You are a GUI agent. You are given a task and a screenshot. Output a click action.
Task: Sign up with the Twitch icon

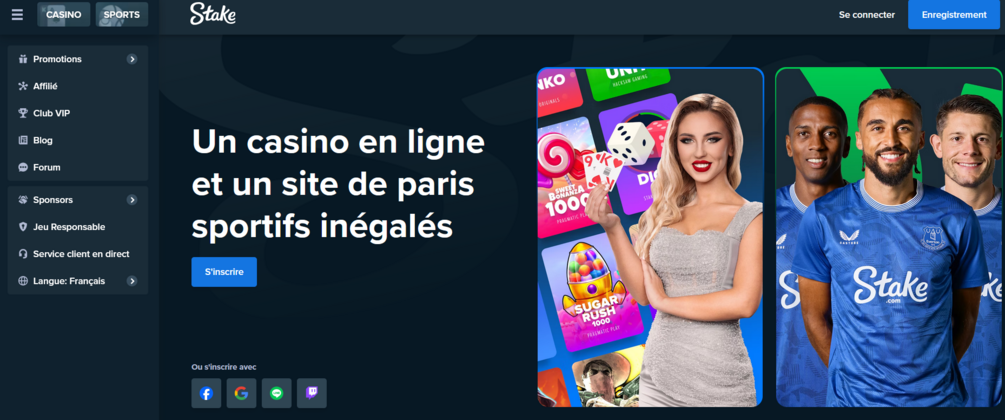(x=312, y=393)
